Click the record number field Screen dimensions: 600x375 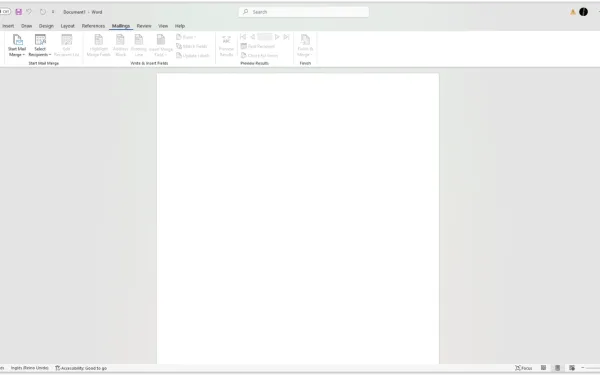(264, 37)
